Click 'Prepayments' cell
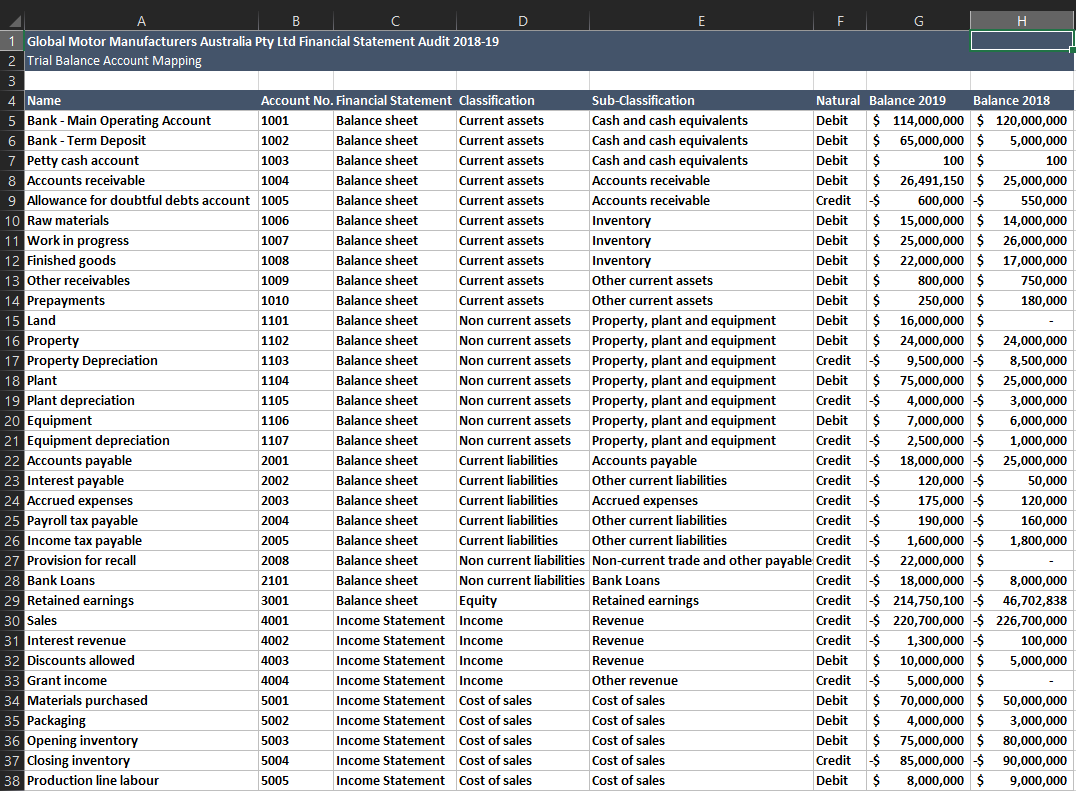Screen dimensions: 1076x791 pyautogui.click(x=141, y=300)
